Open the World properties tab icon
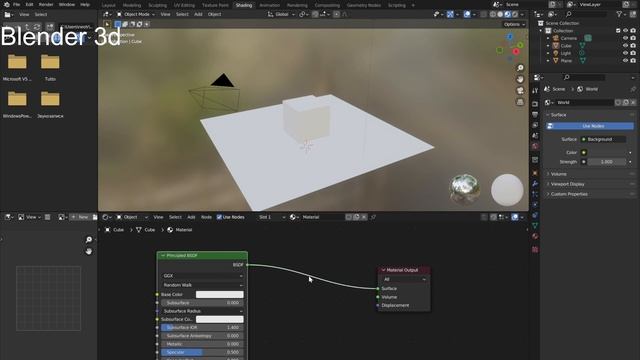Viewport: 640px width, 360px height. [535, 146]
